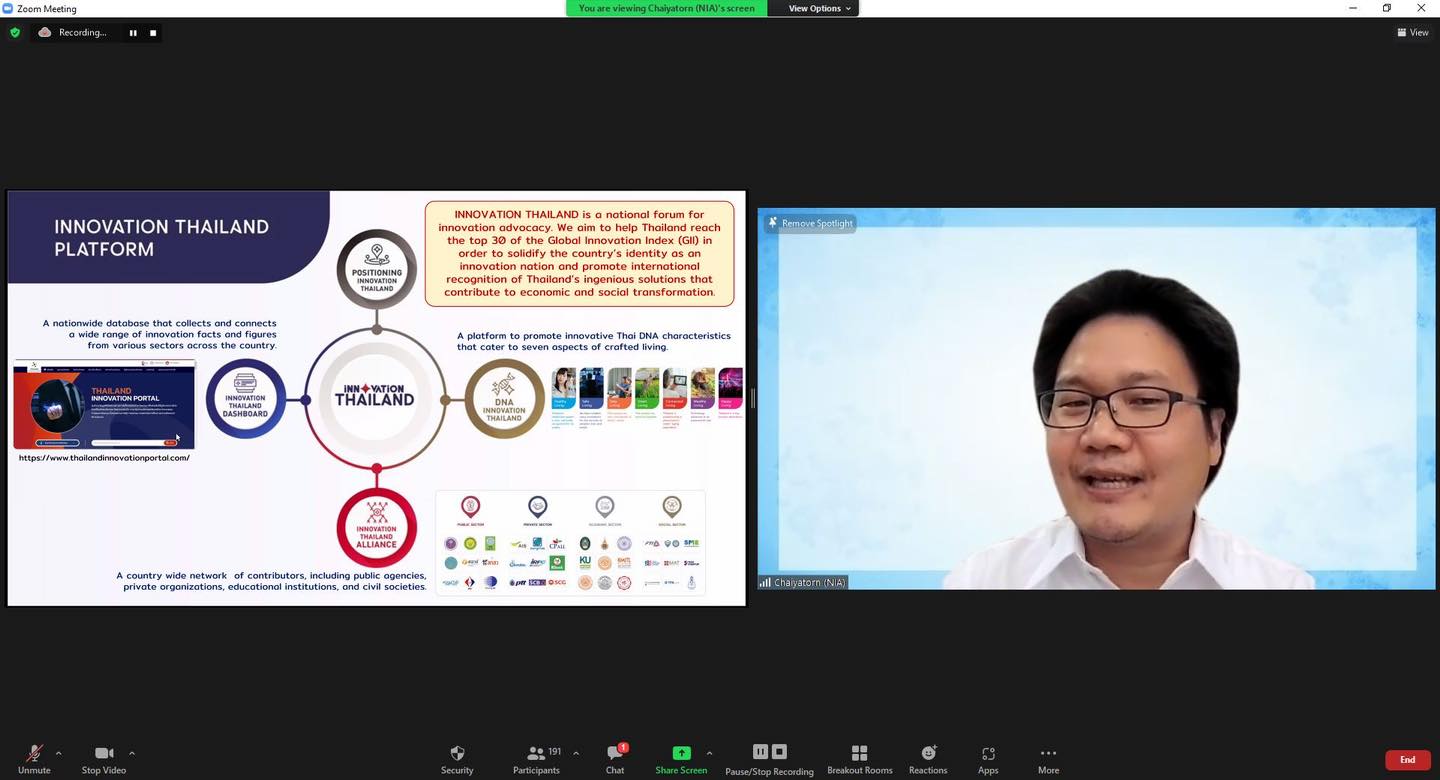Open Zoom Apps
Screen dimensions: 1440x780
(988, 759)
